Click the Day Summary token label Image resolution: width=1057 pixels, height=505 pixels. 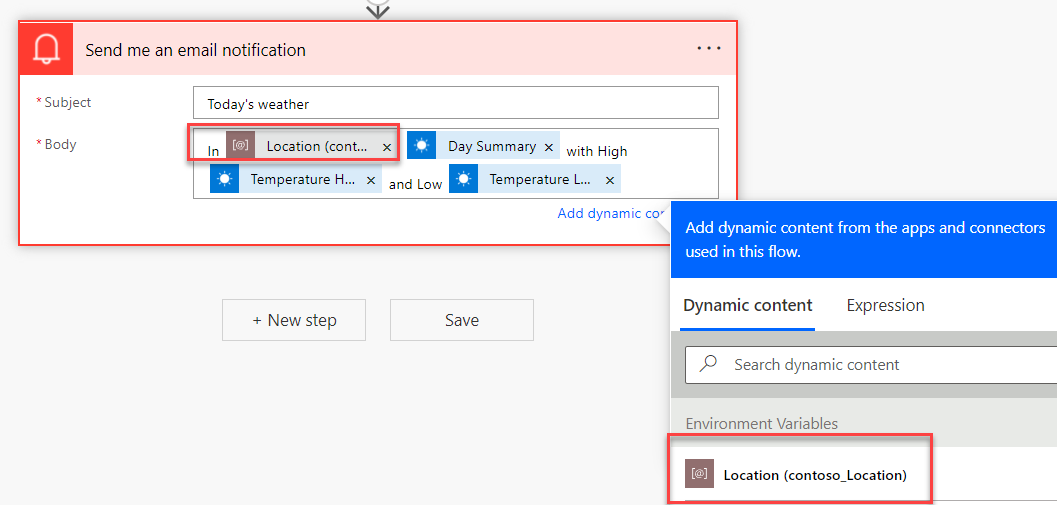click(492, 146)
